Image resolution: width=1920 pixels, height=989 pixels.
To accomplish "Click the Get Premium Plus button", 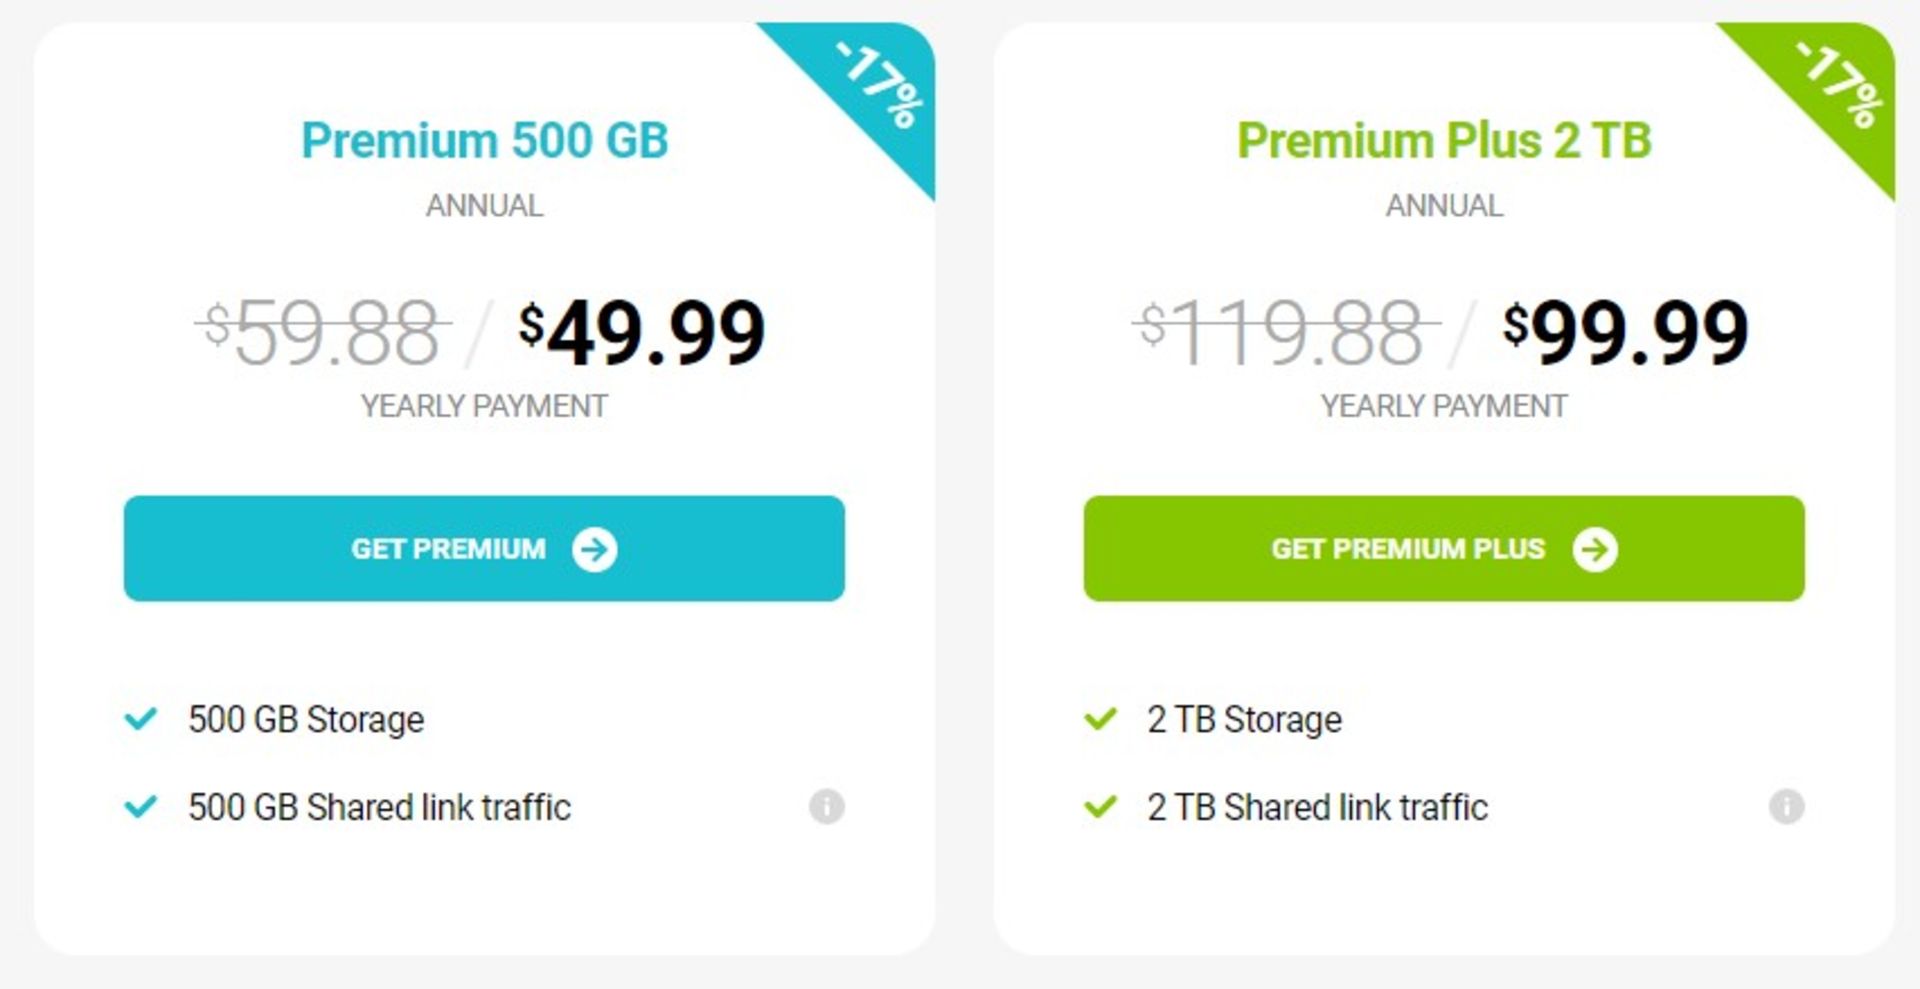I will pyautogui.click(x=1444, y=548).
